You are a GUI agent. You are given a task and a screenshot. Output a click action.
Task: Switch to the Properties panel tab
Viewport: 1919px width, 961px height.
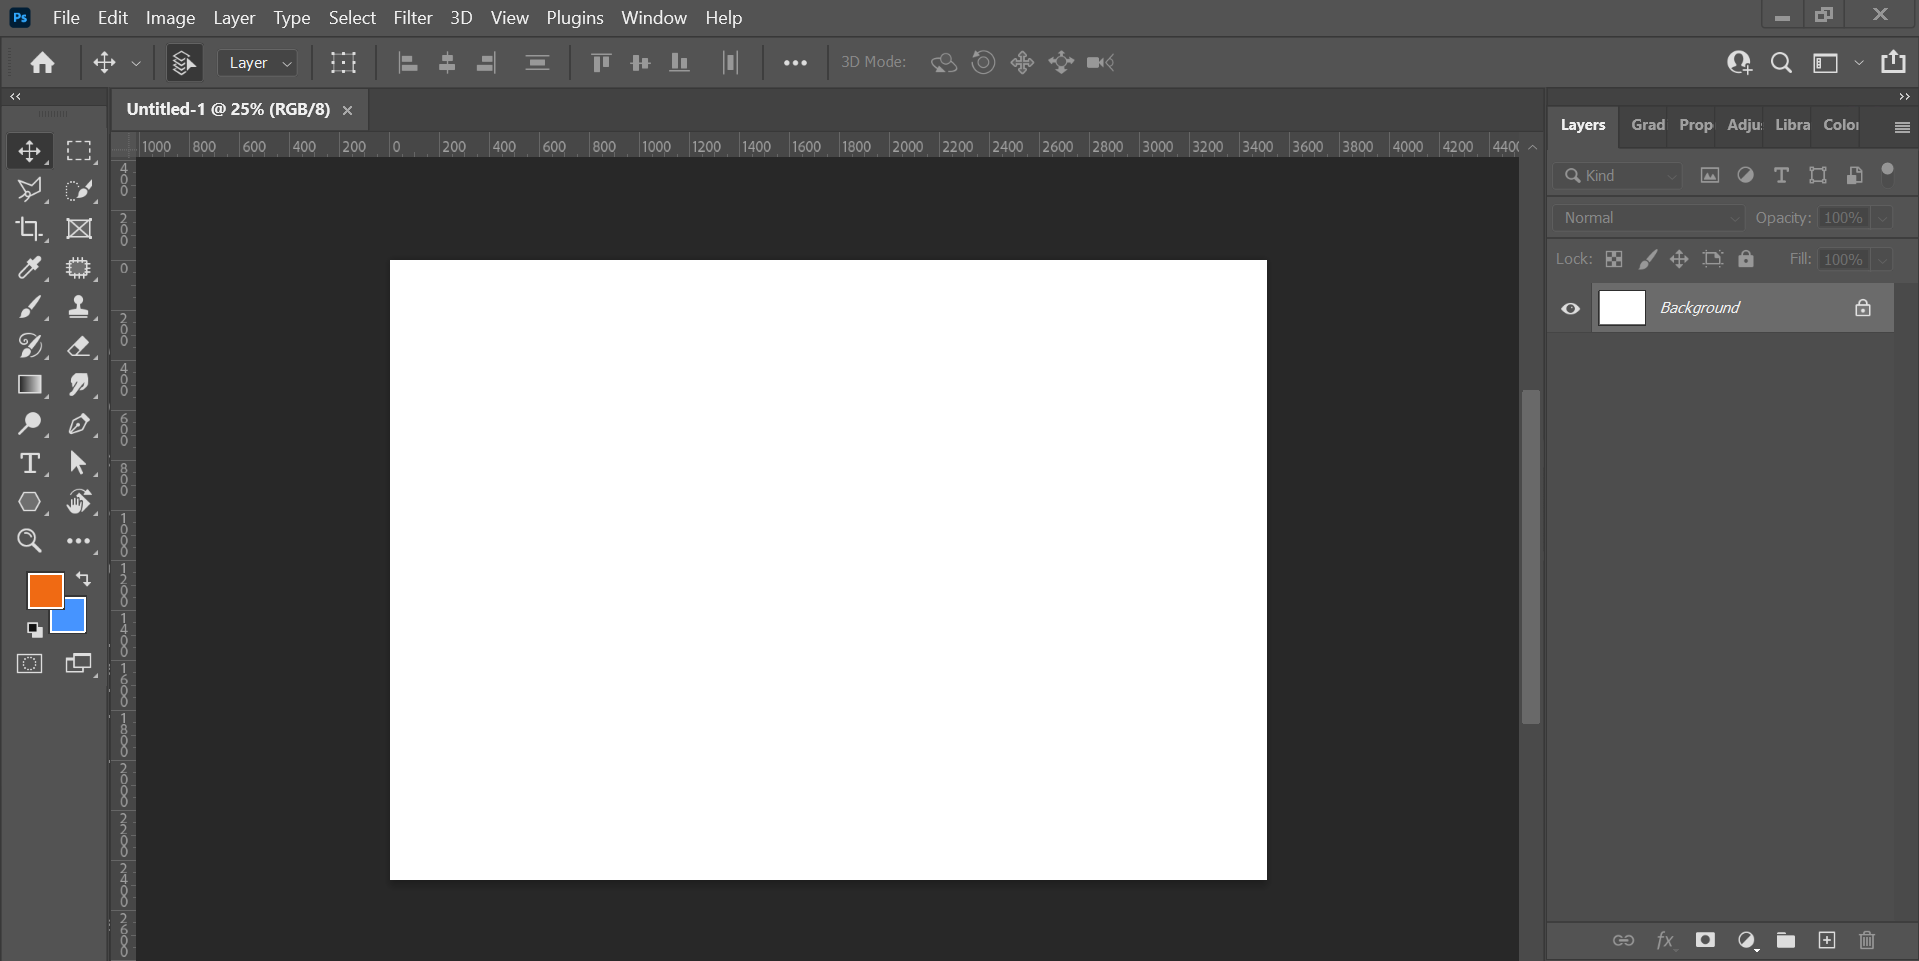tap(1695, 125)
